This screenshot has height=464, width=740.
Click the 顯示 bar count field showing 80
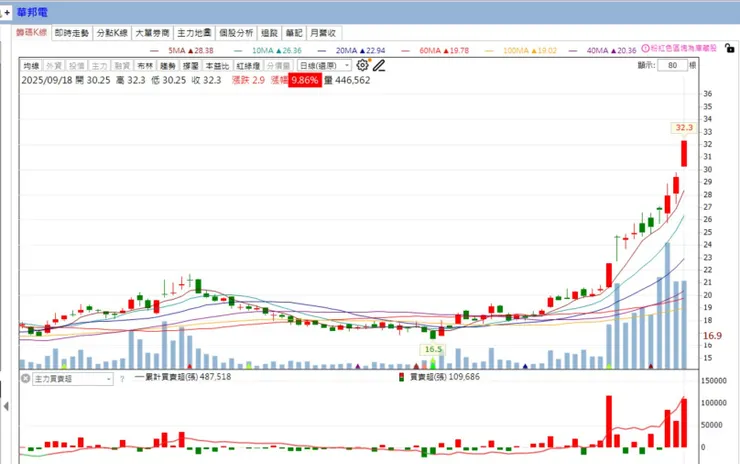pos(673,65)
